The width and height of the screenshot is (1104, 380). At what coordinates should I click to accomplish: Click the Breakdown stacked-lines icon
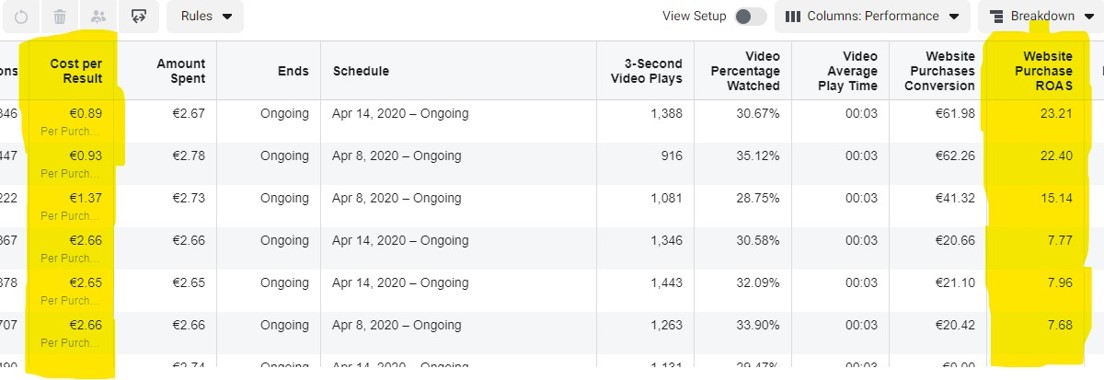[x=996, y=16]
